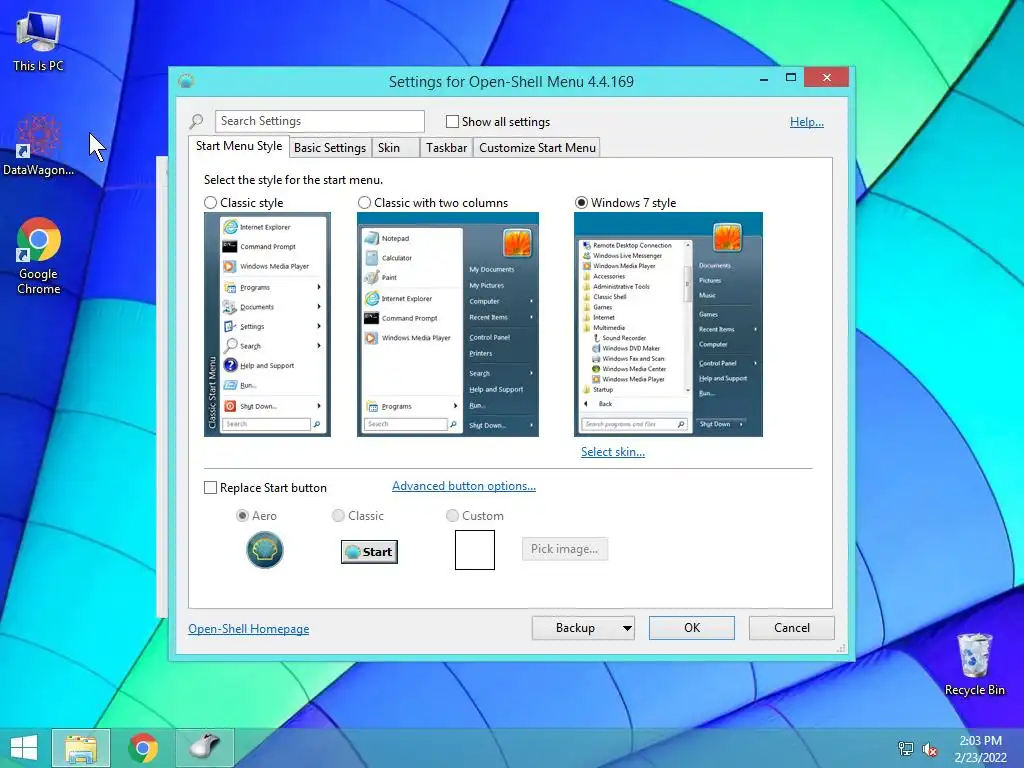The image size is (1024, 768).
Task: Click the Classic style preview thumbnail
Action: click(x=267, y=325)
